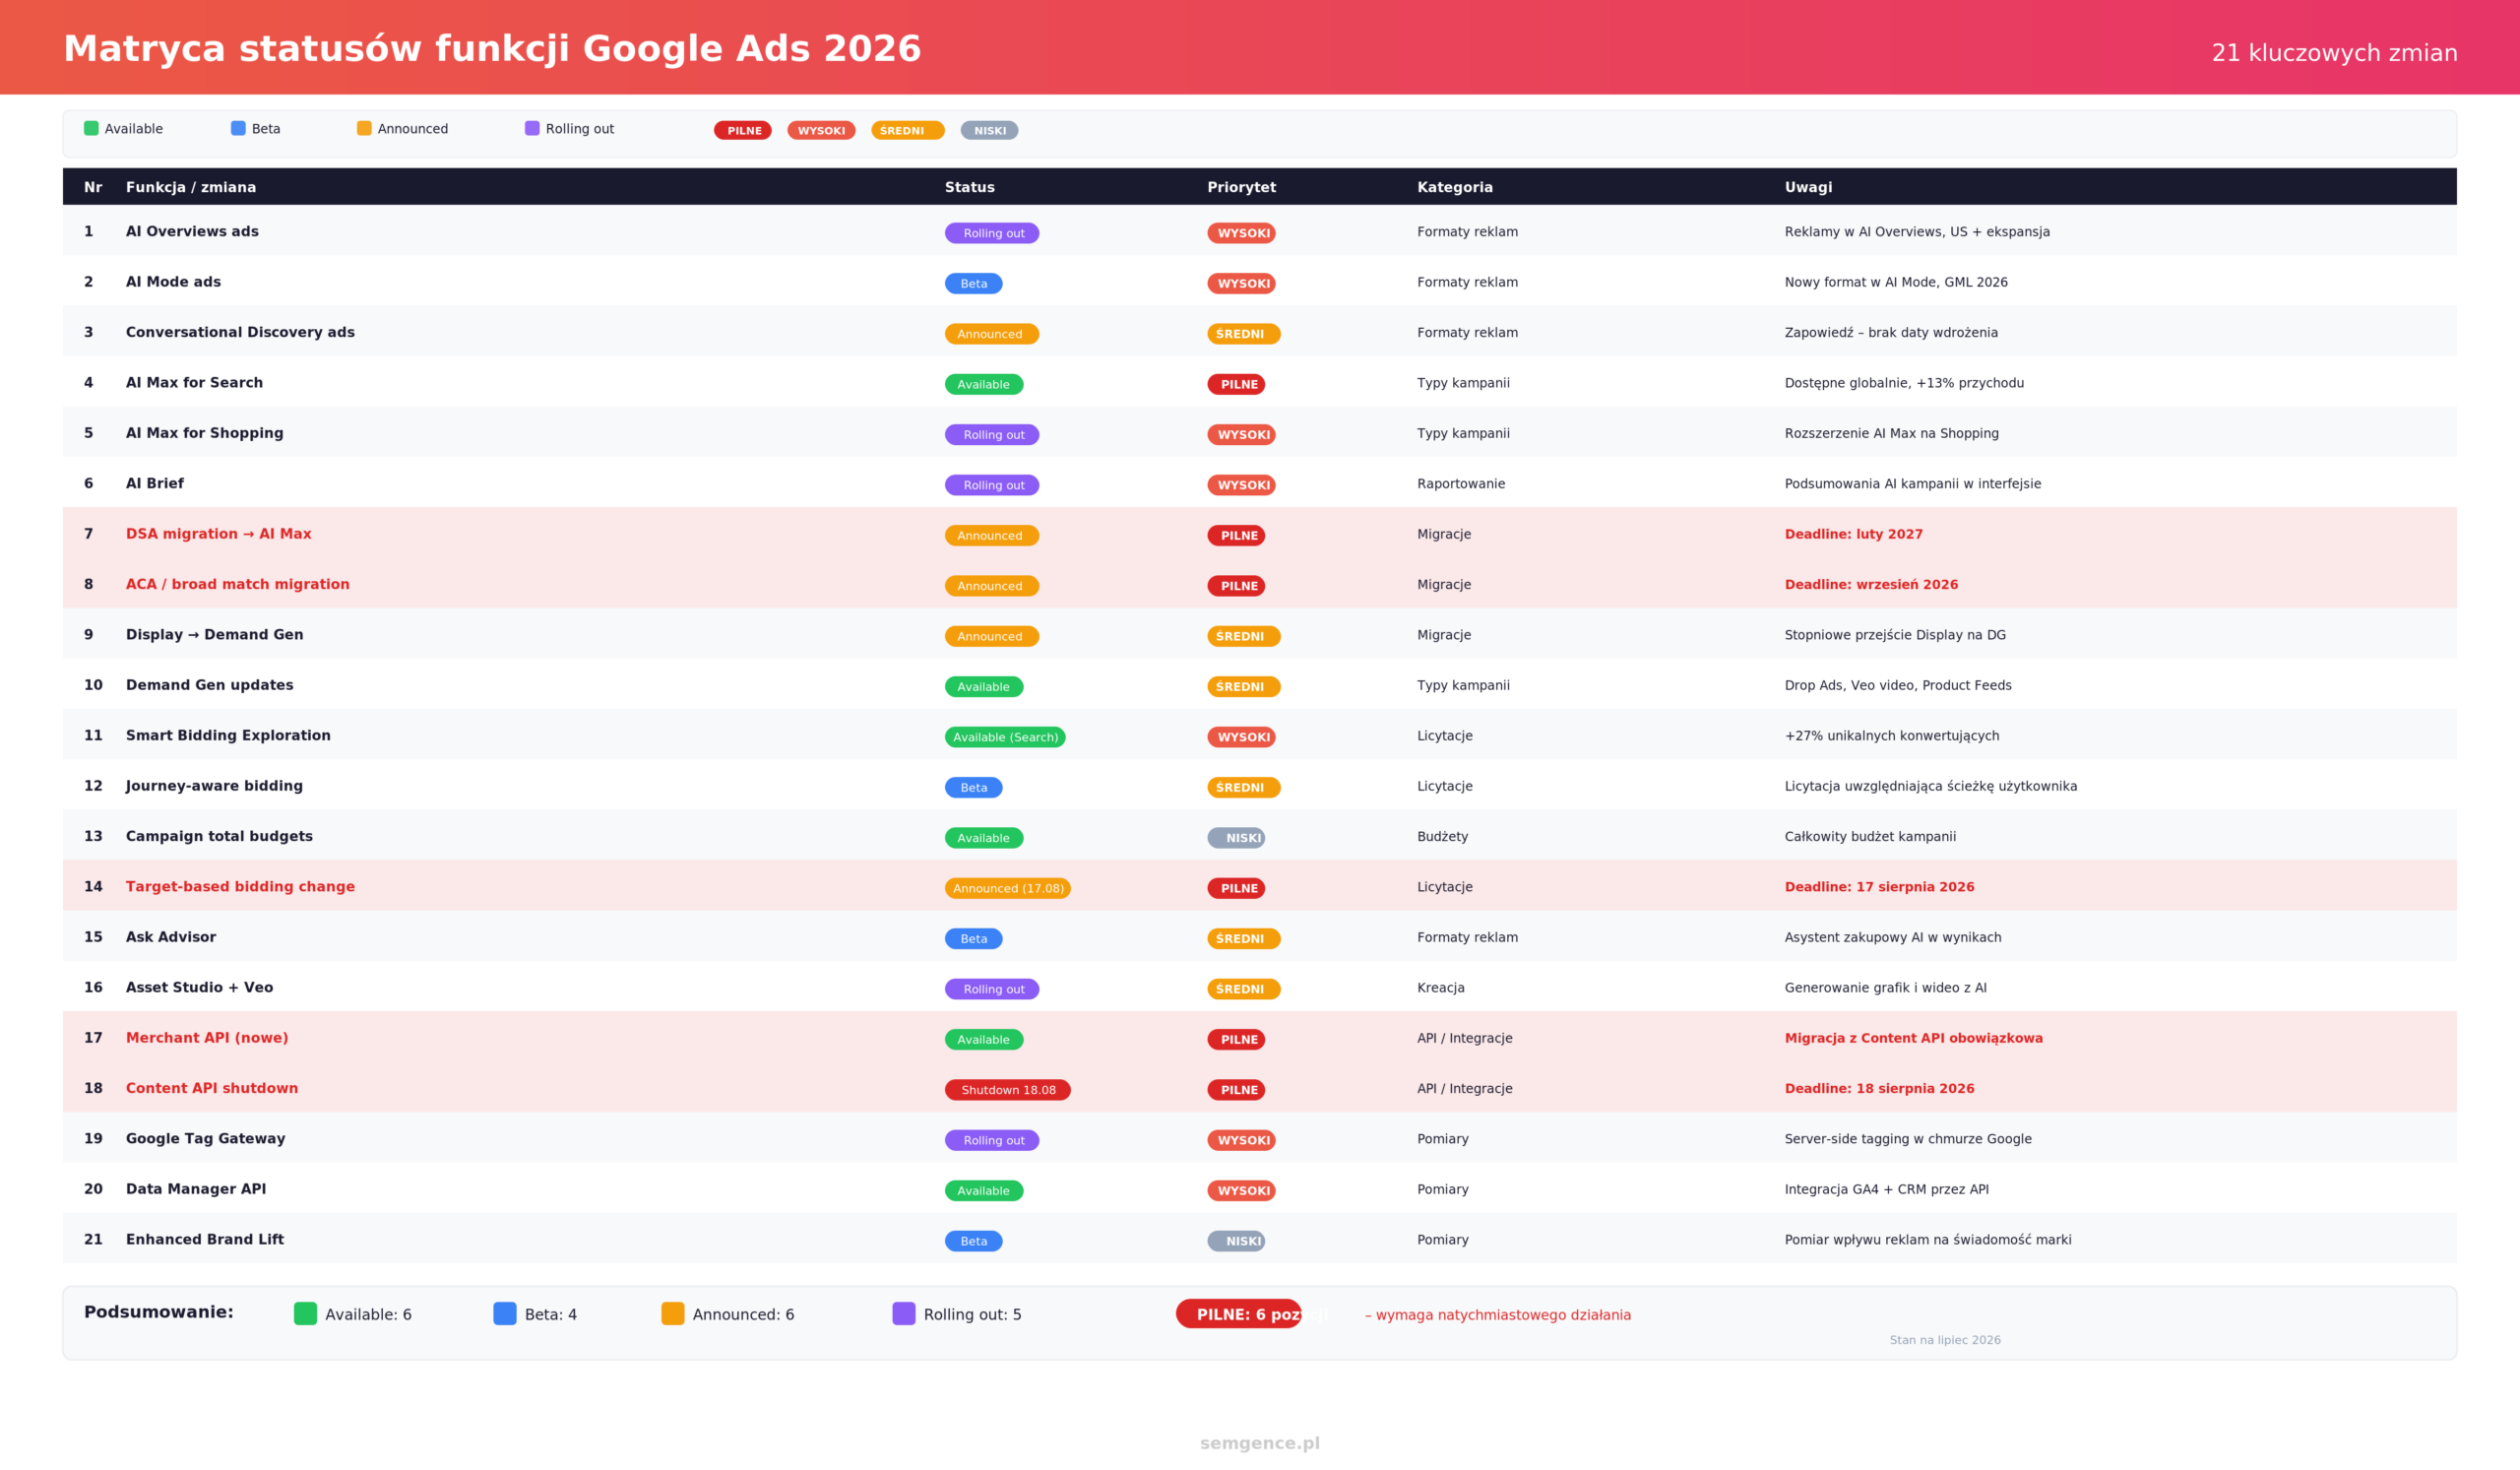Click 'AI Mode ads' function name
This screenshot has height=1470, width=2520.
pyautogui.click(x=173, y=282)
